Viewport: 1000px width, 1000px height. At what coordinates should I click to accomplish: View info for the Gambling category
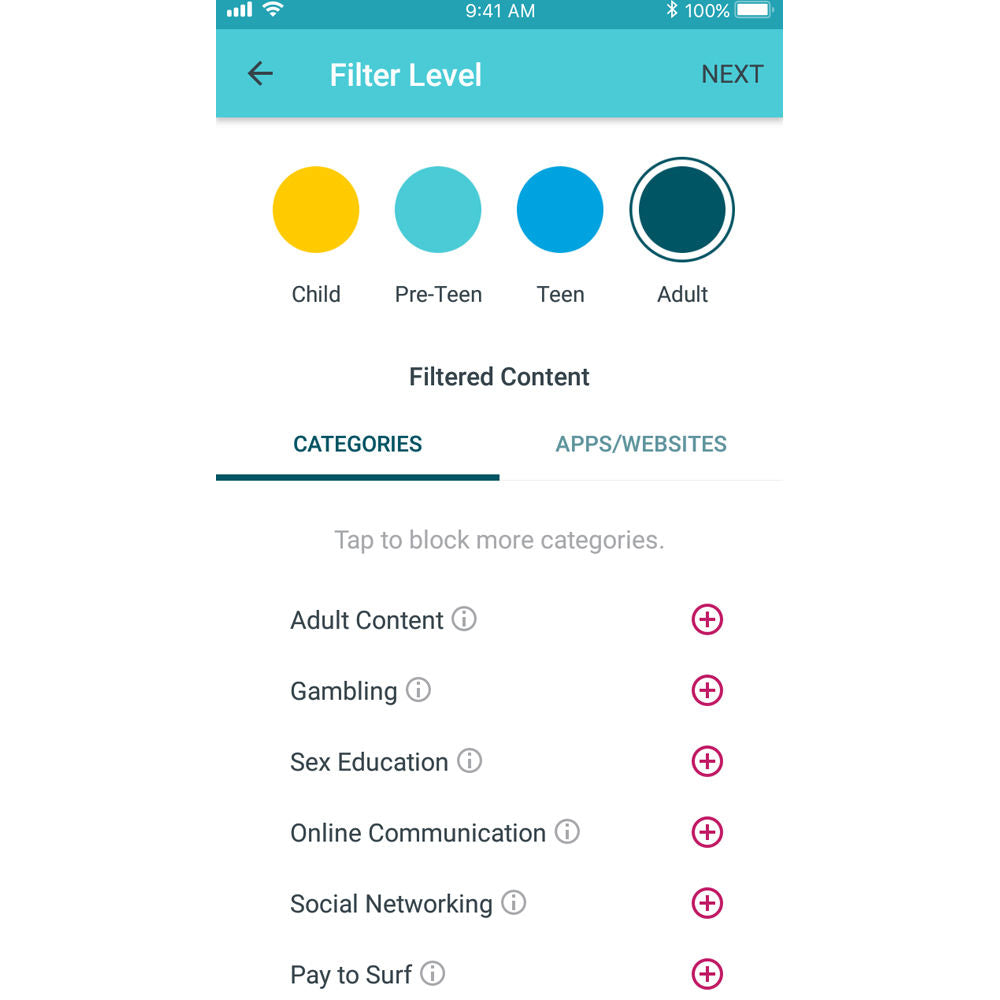tap(418, 689)
